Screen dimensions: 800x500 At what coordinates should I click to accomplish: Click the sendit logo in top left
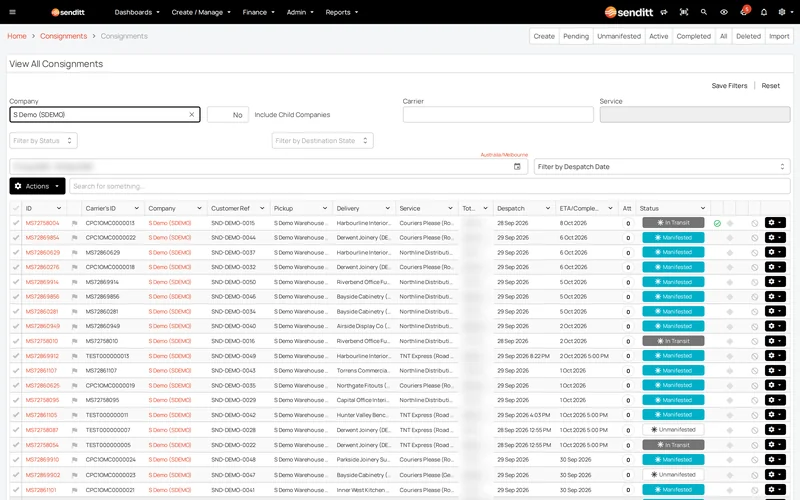[x=68, y=12]
